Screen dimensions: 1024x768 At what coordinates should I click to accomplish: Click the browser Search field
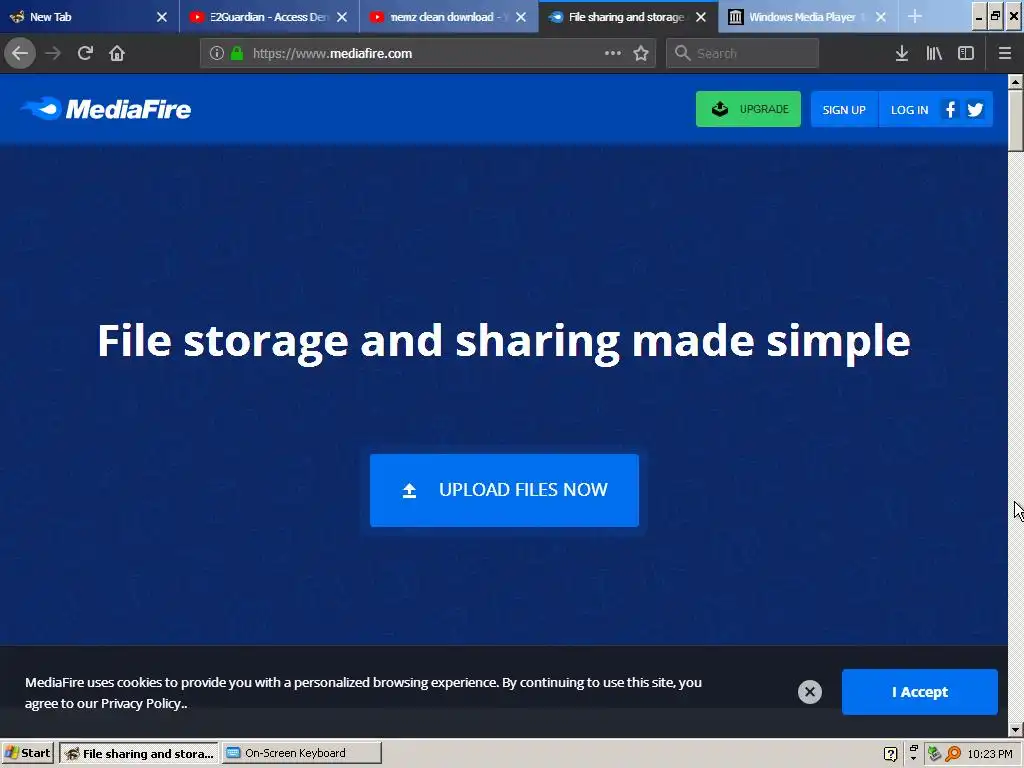coord(743,53)
